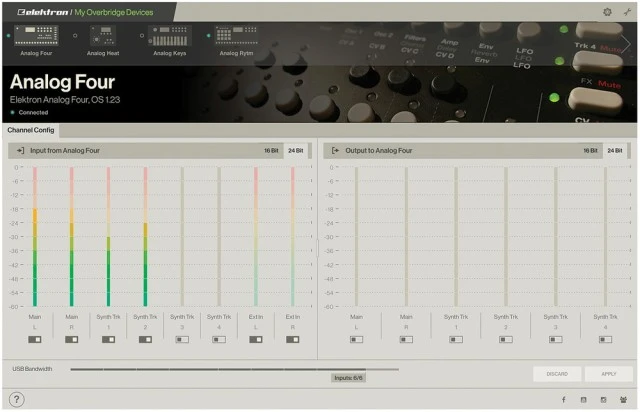Screen dimensions: 640x412
Task: Click the USB Bandwidth label
Action: pos(32,369)
